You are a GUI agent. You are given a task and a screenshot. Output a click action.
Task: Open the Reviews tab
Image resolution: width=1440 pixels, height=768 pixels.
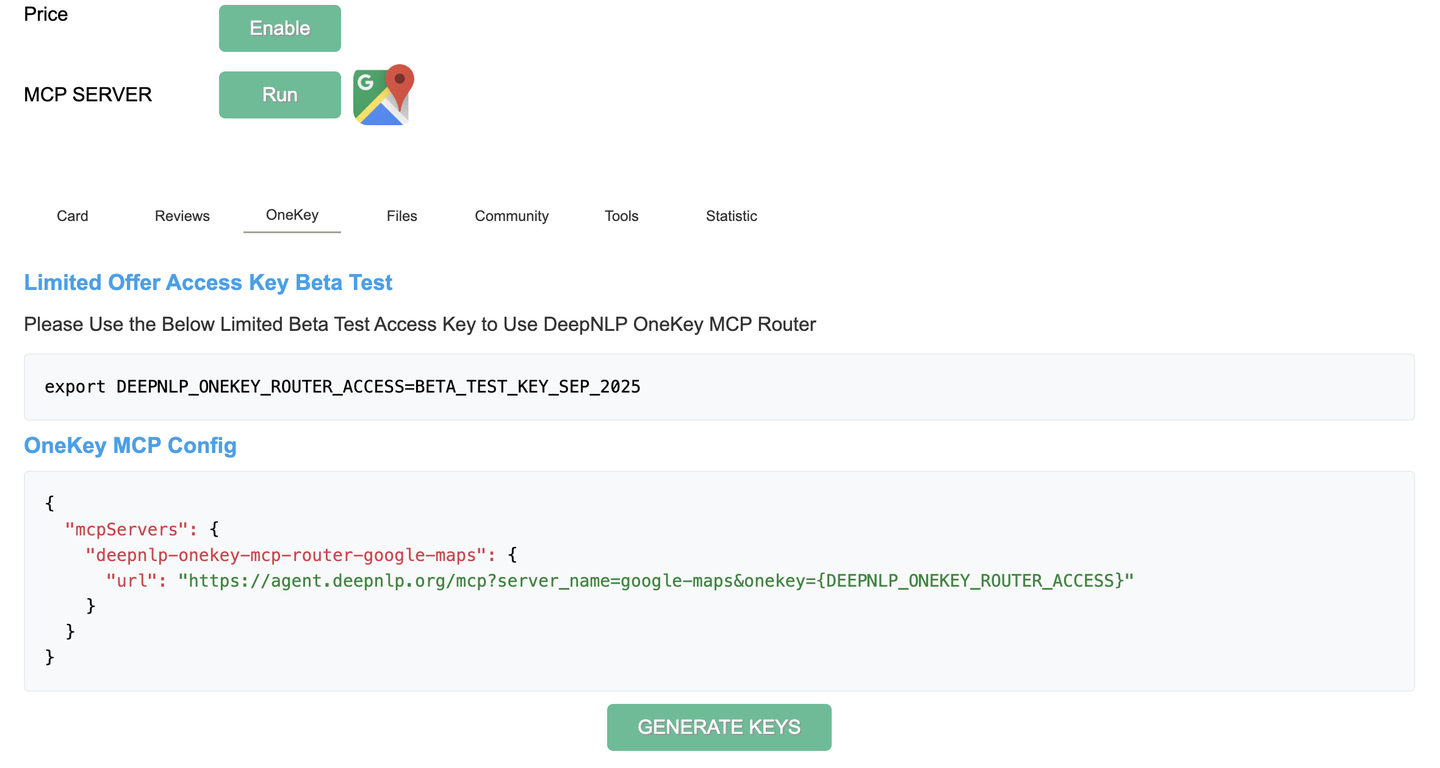click(182, 216)
